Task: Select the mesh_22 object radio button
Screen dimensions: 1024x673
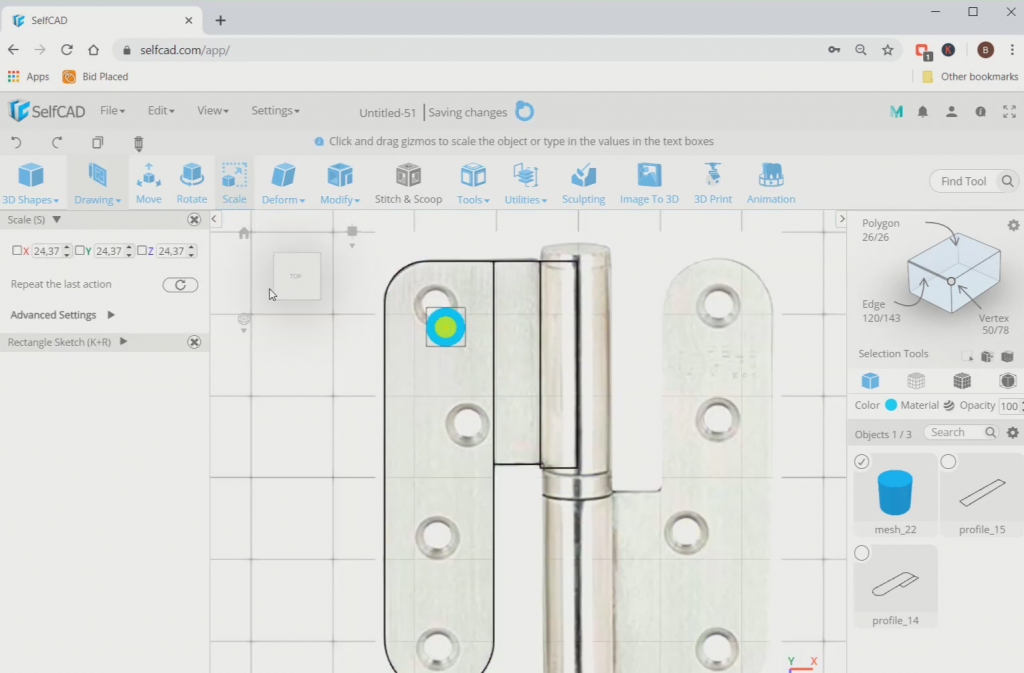Action: tap(862, 461)
